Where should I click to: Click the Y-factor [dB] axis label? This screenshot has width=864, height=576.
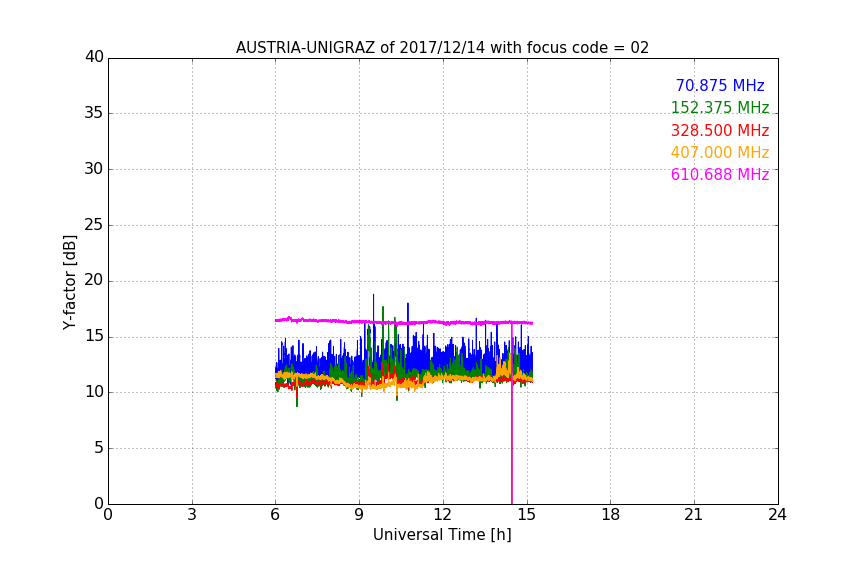coord(69,282)
